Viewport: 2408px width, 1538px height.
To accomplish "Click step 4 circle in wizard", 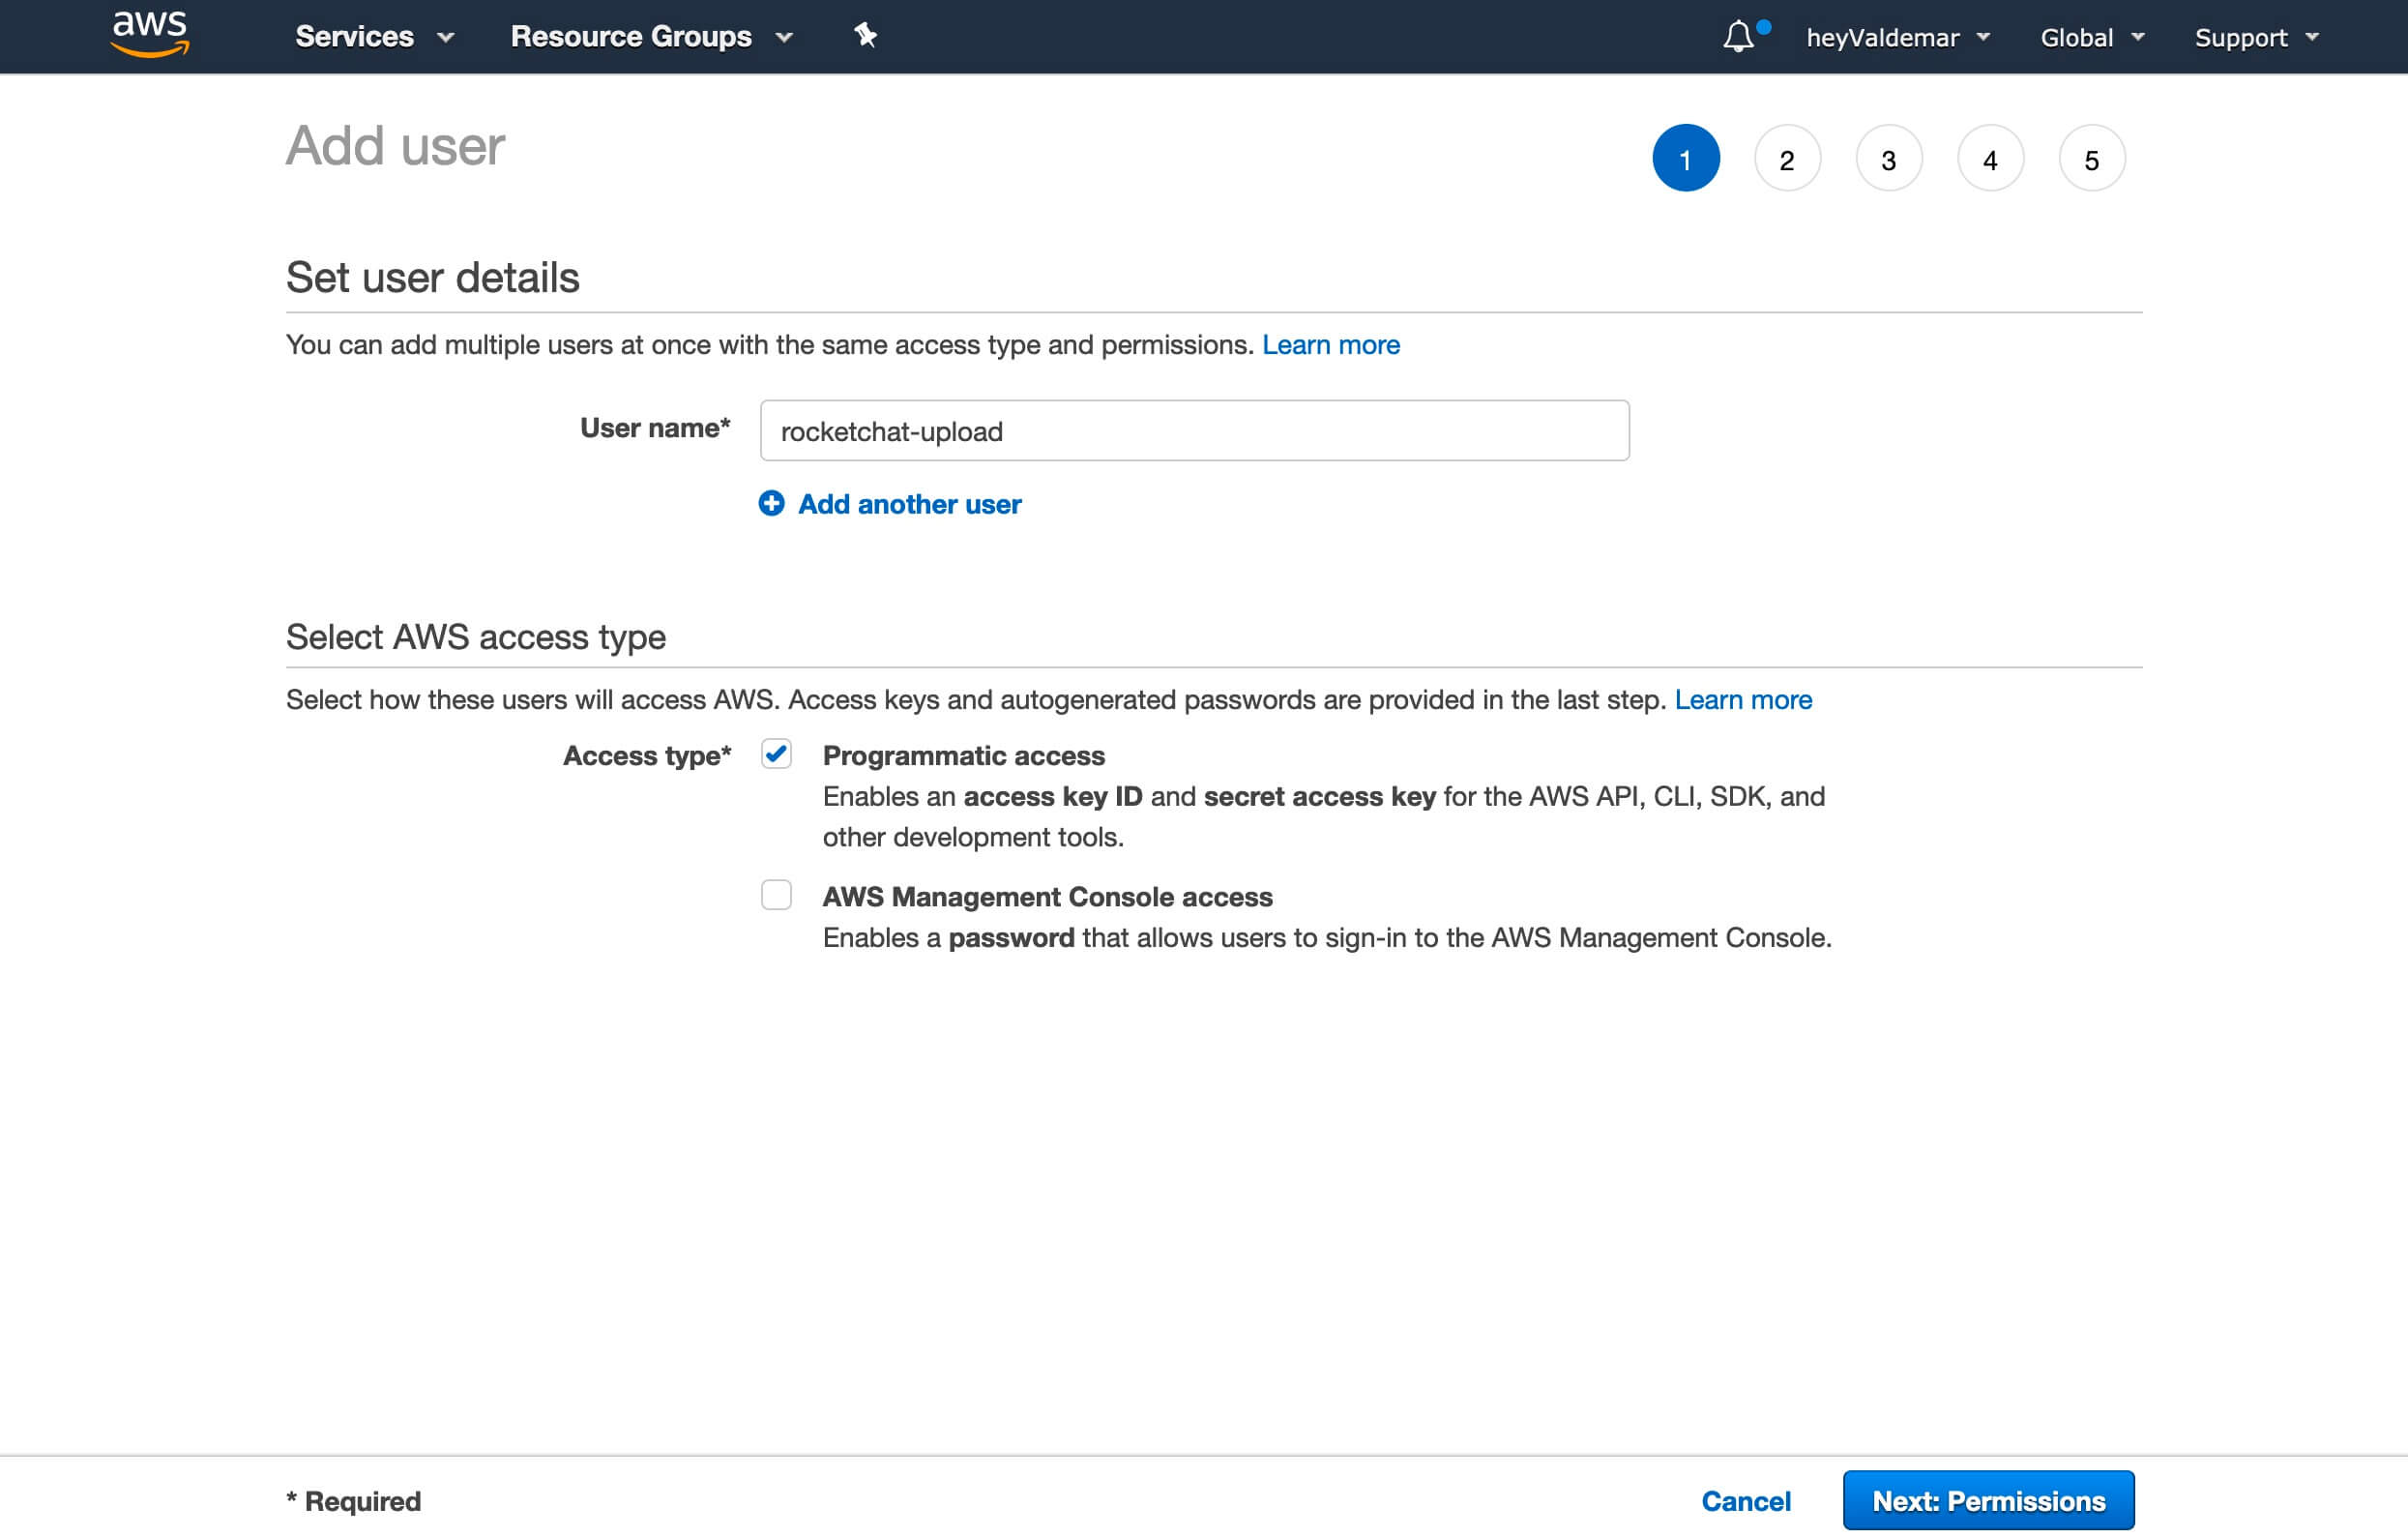I will [1990, 160].
